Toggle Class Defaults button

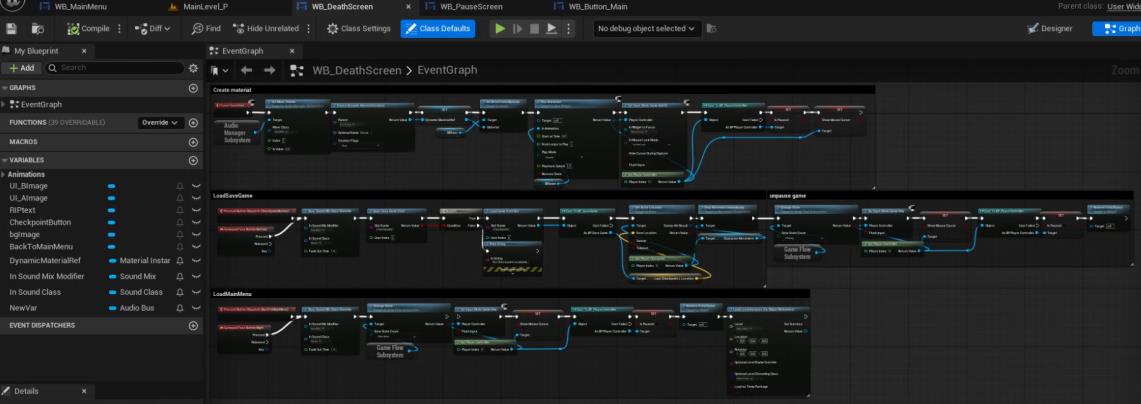pyautogui.click(x=437, y=28)
